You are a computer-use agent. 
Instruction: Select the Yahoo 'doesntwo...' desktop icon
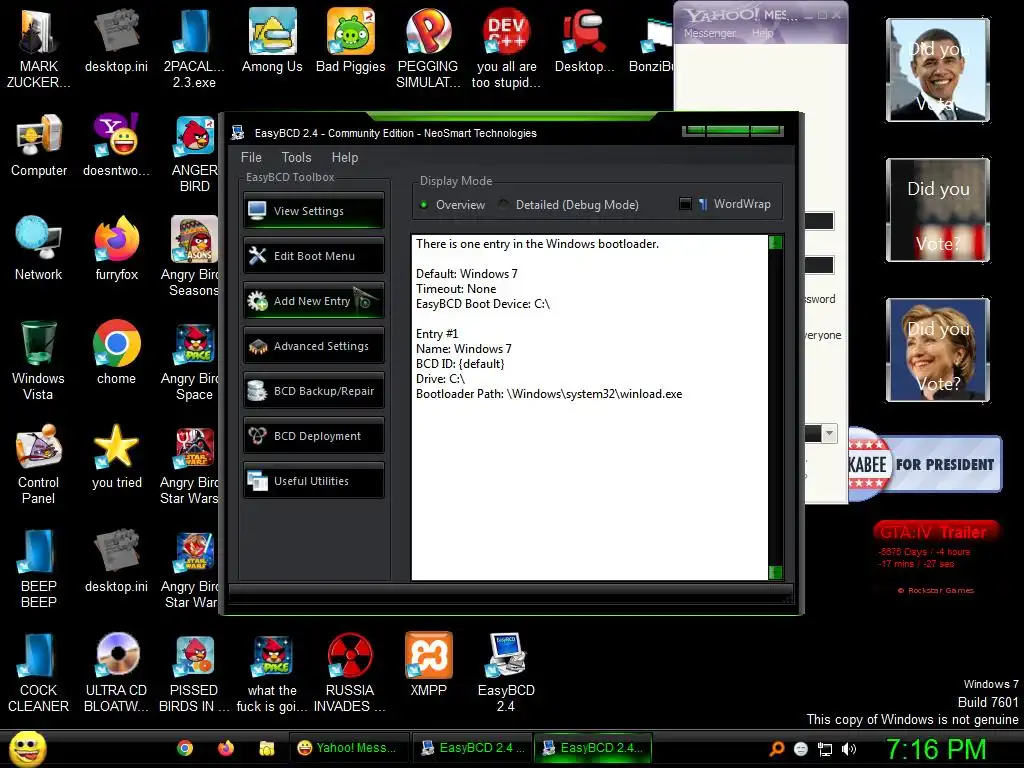click(116, 145)
